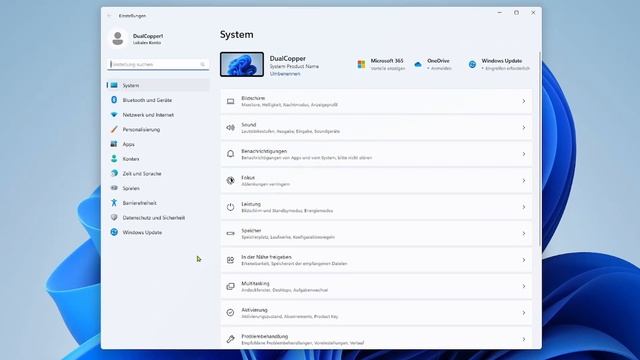Click the Speicher drive icon
The height and width of the screenshot is (360, 640).
point(231,233)
